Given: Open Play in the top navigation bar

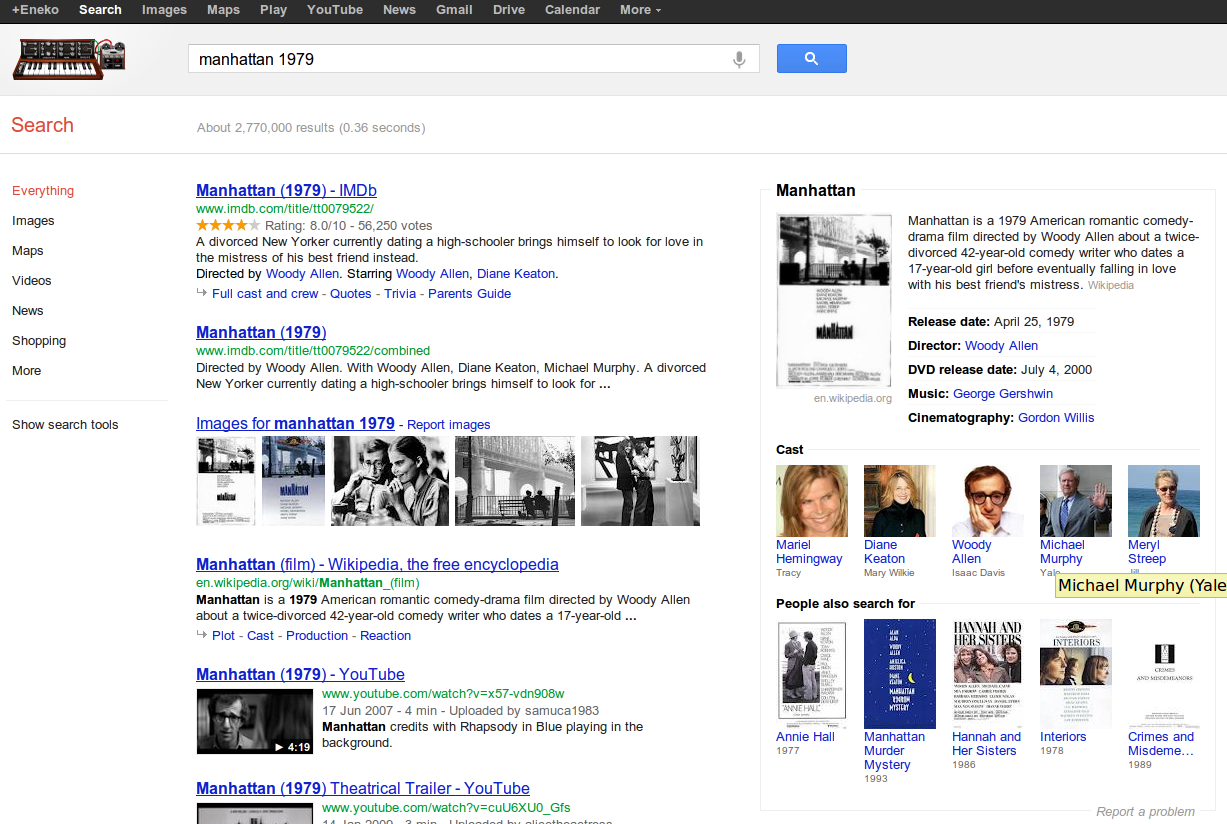Looking at the screenshot, I should pos(273,10).
